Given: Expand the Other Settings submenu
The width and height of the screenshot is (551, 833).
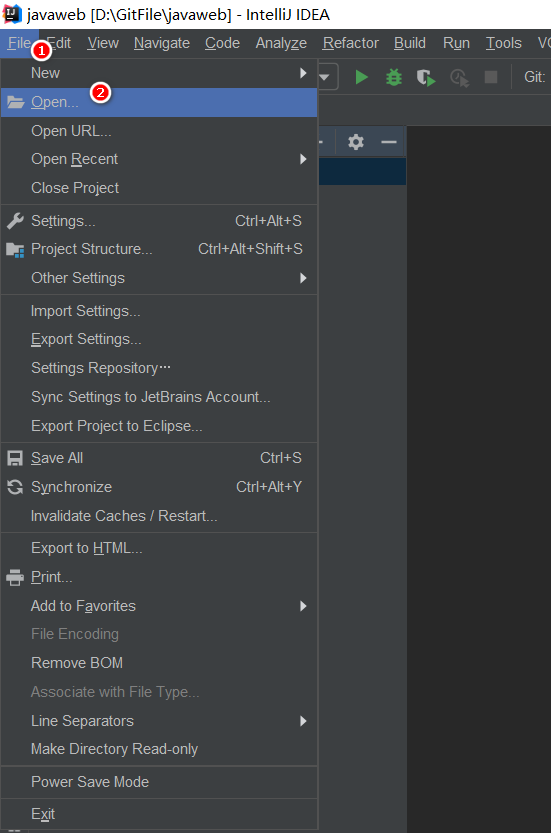Looking at the screenshot, I should [159, 278].
